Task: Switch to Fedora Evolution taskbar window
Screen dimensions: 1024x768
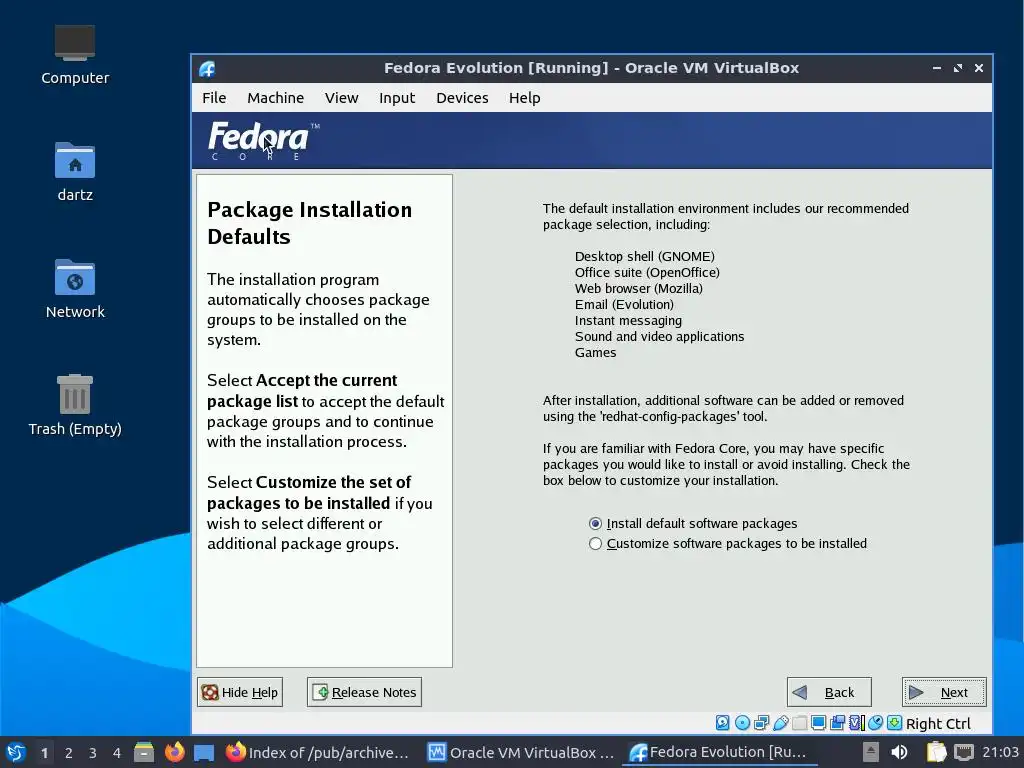Action: 718,752
